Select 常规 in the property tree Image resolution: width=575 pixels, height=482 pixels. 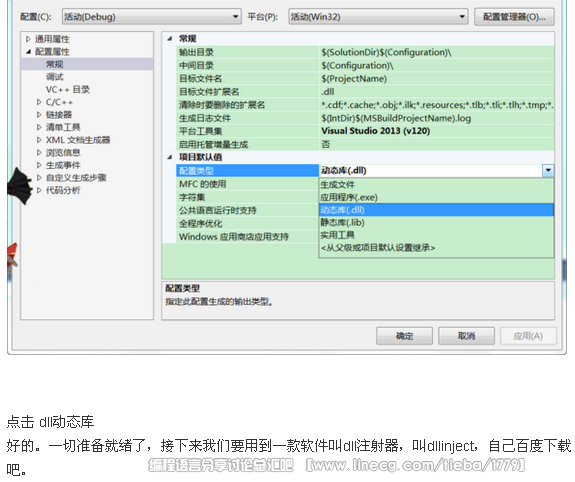point(55,64)
